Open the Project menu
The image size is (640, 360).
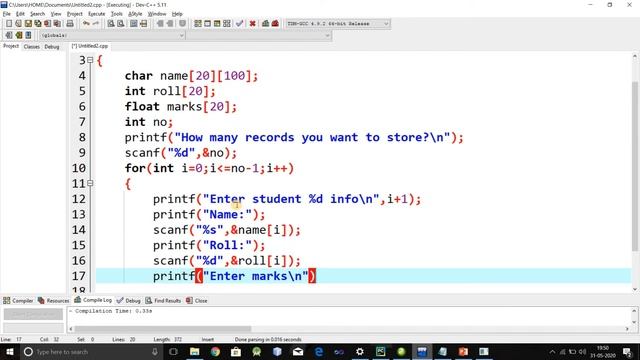coord(75,14)
